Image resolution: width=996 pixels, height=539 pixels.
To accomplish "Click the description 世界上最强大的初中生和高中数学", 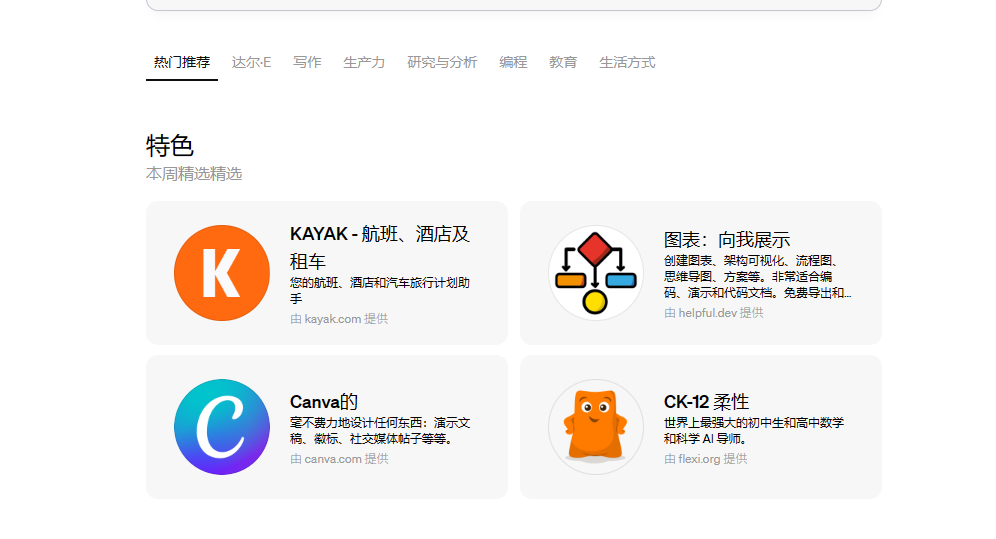I will (x=754, y=430).
